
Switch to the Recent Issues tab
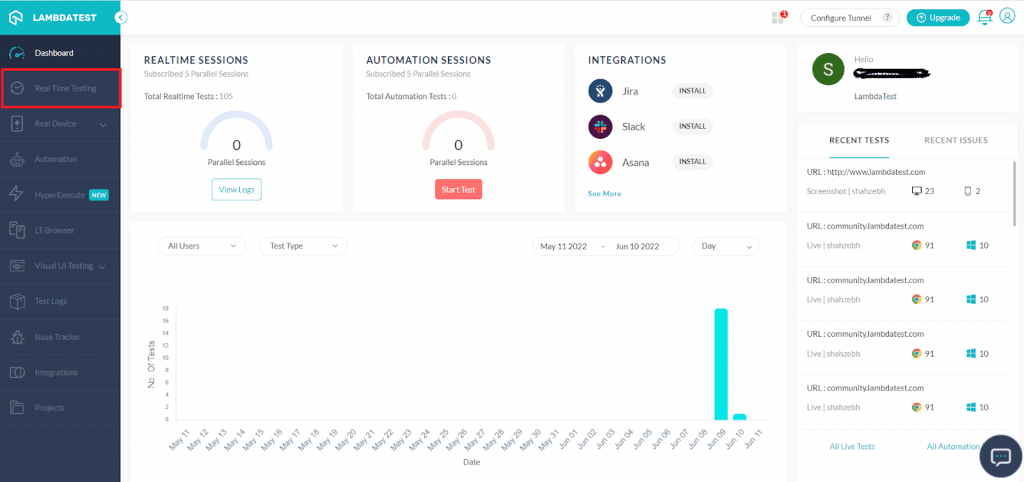[x=955, y=141]
